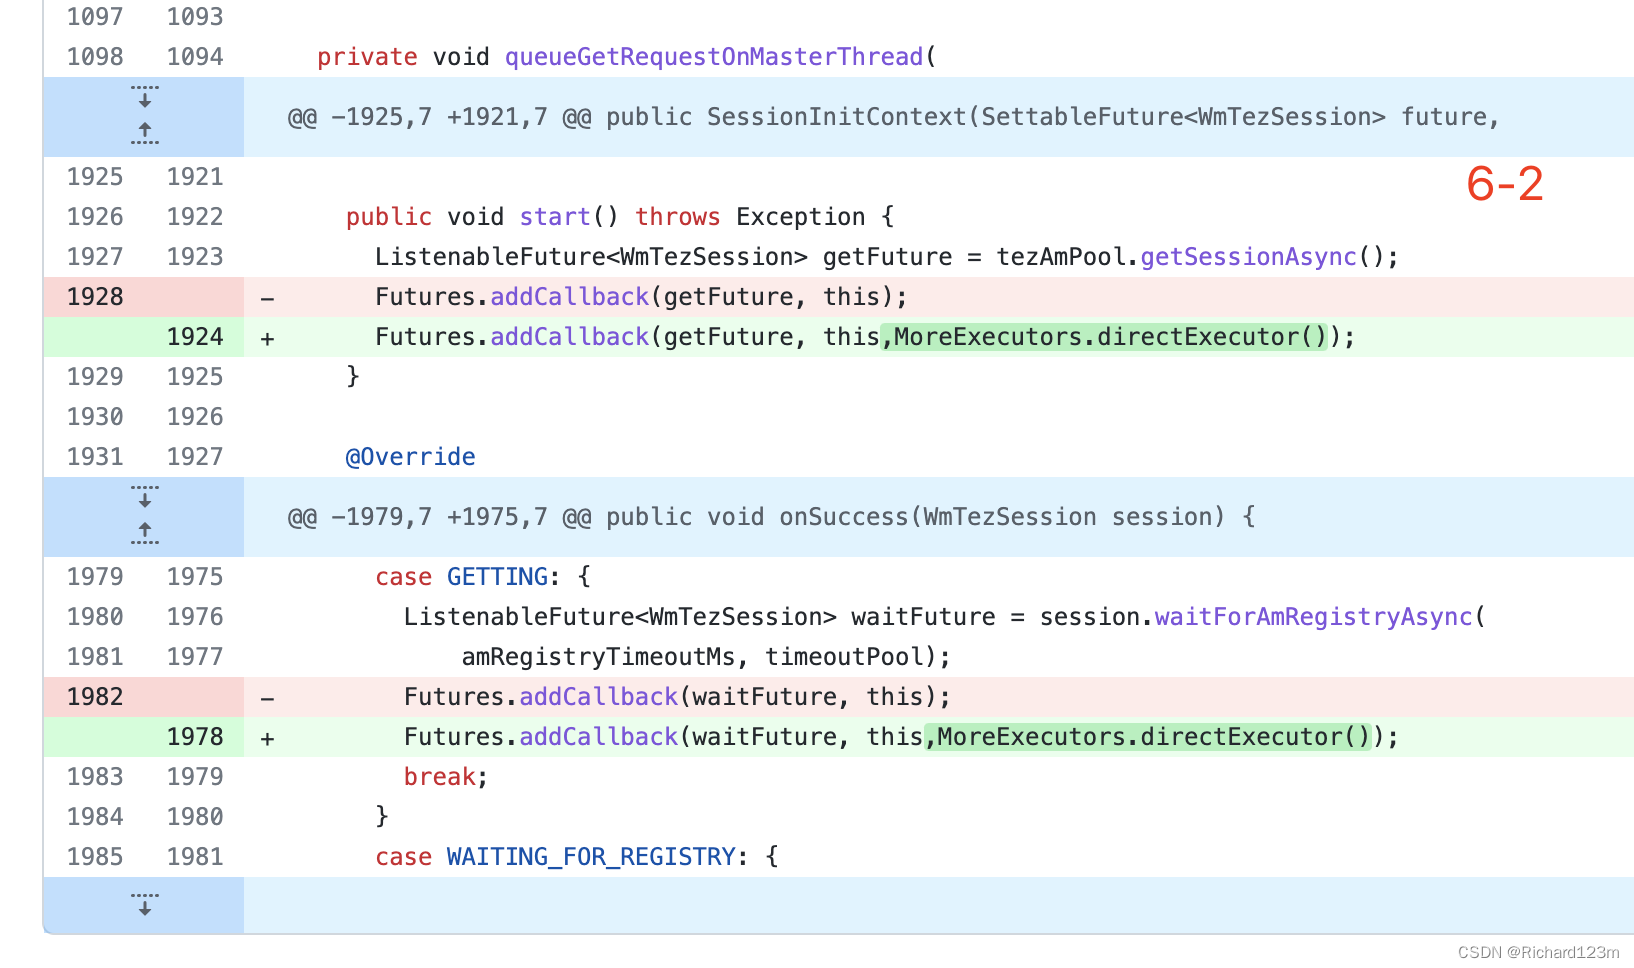Click the getSessionAsync method call

pyautogui.click(x=1249, y=257)
